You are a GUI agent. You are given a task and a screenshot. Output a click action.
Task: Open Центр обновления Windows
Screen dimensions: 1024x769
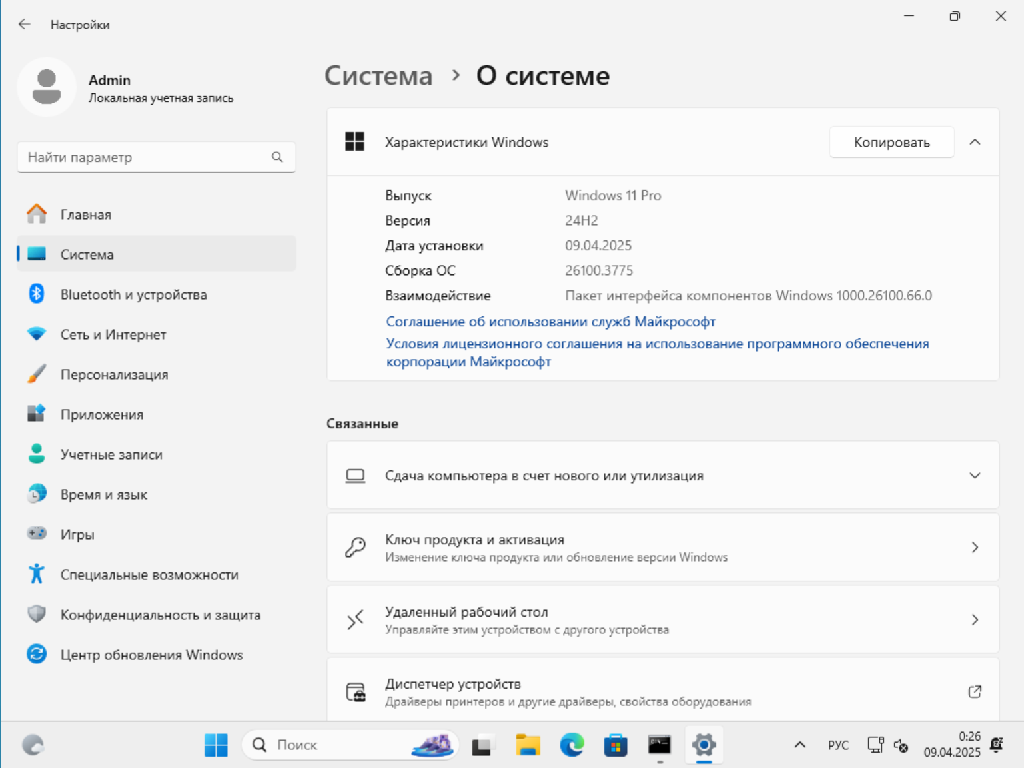tap(156, 653)
